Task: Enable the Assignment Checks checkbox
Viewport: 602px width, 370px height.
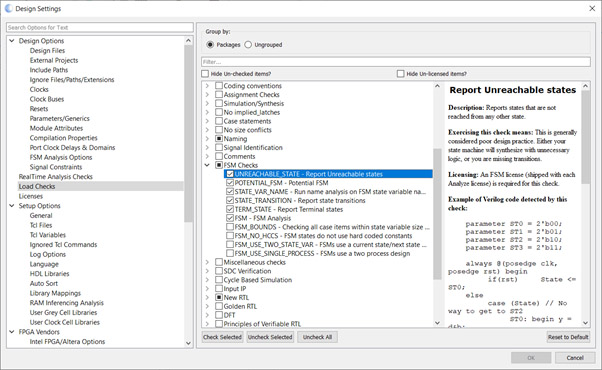Action: (219, 94)
